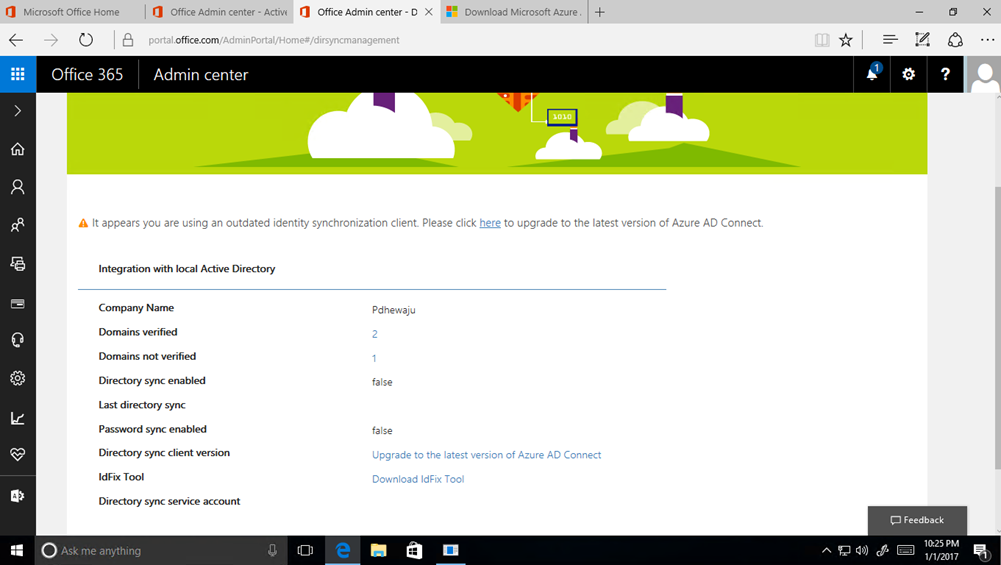
Task: Select the 'Pdhewaju' company name value
Action: click(393, 310)
